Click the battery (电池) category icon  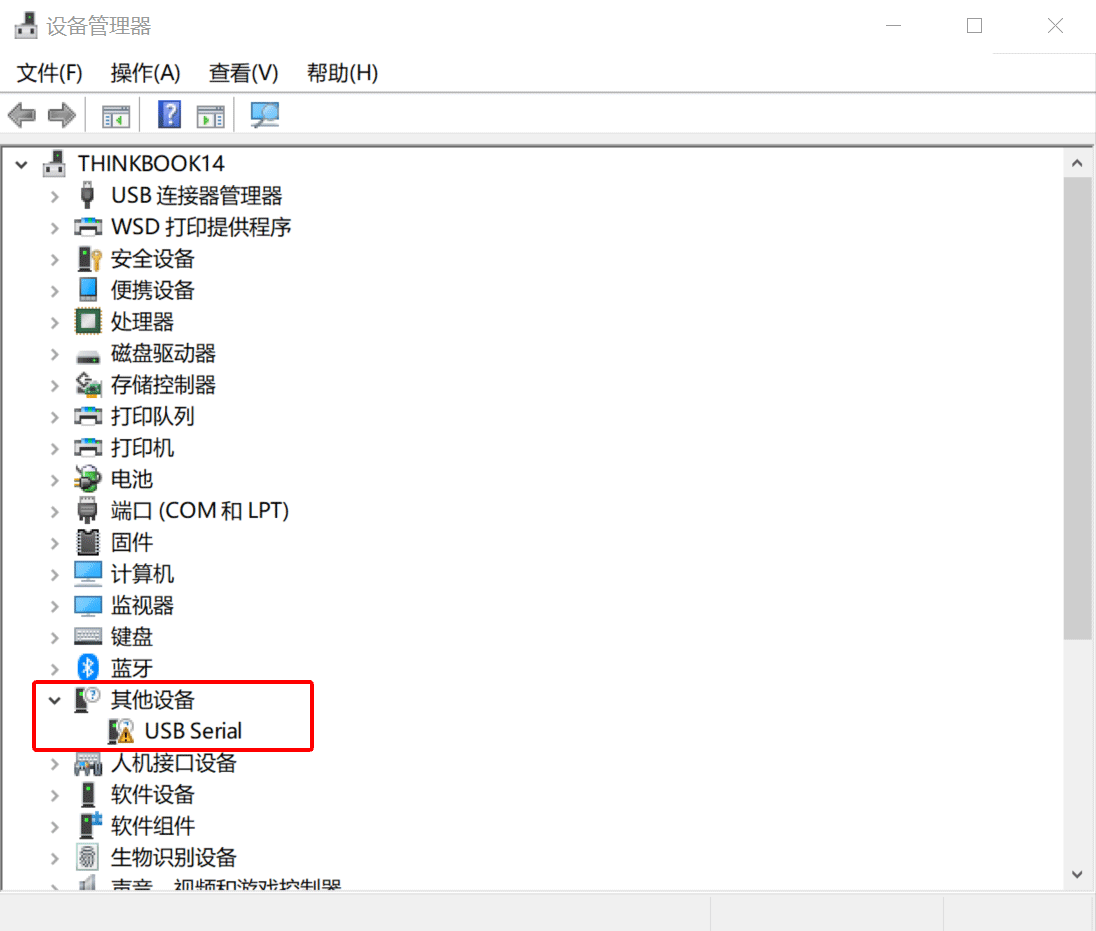click(88, 479)
